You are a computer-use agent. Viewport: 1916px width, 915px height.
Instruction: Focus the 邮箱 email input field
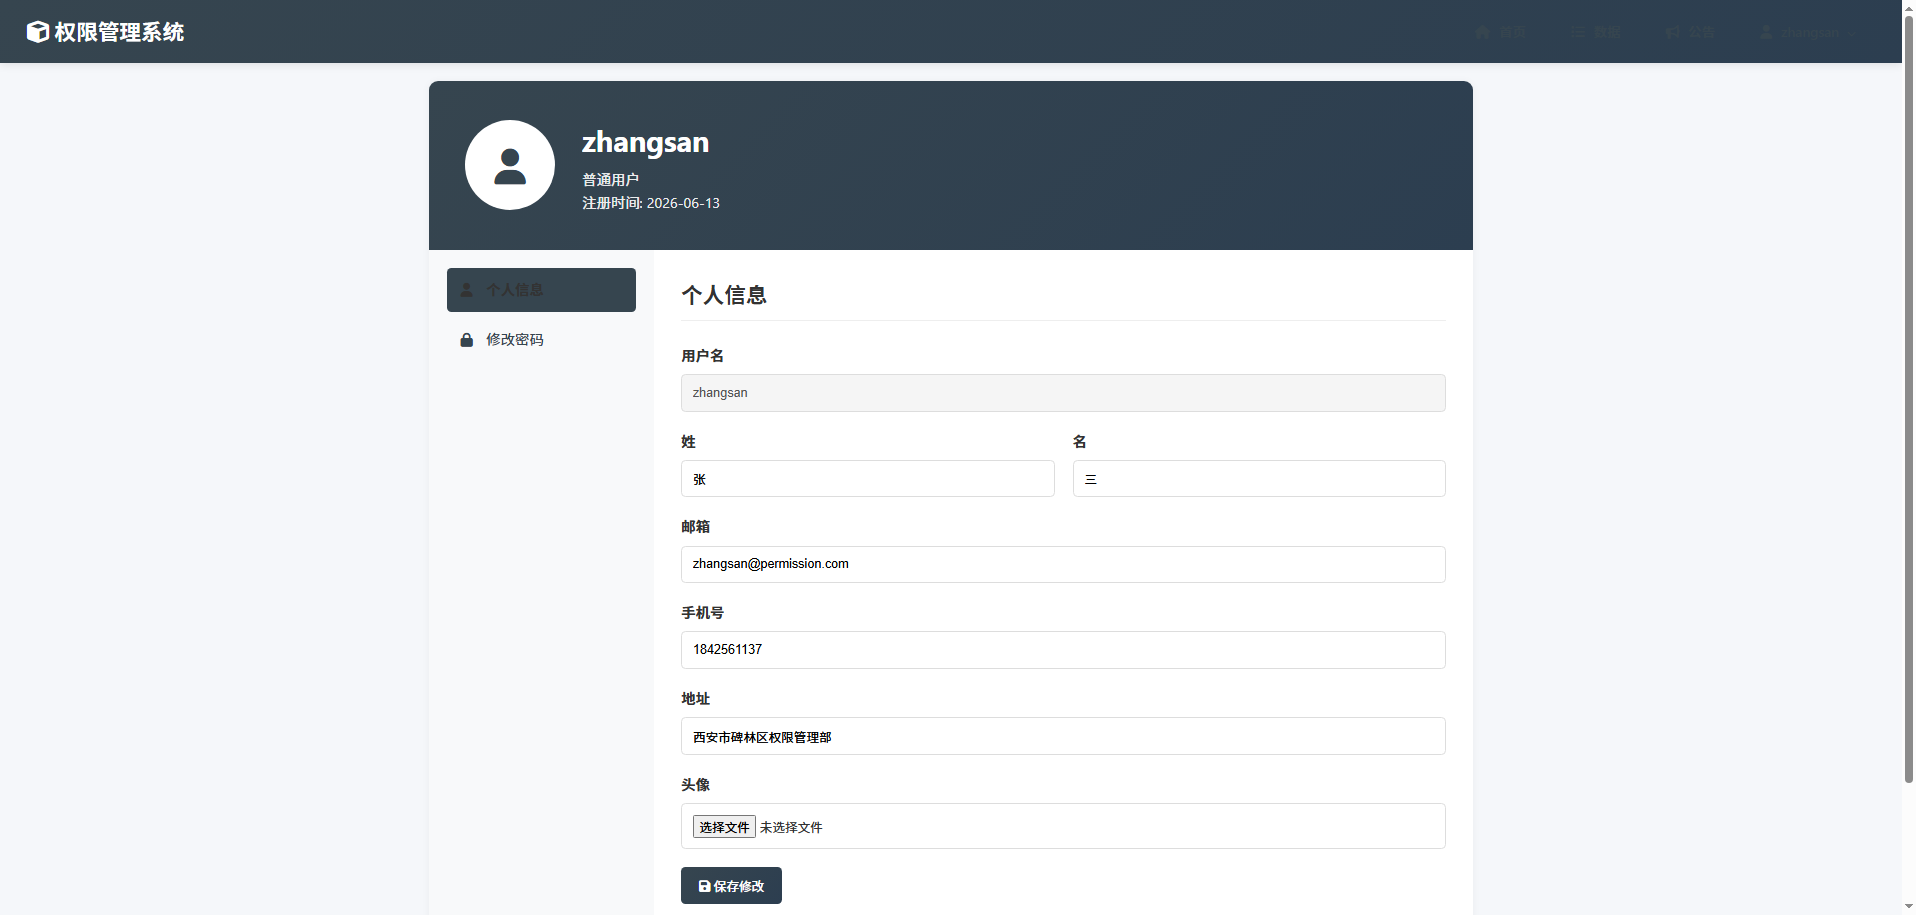point(1063,564)
